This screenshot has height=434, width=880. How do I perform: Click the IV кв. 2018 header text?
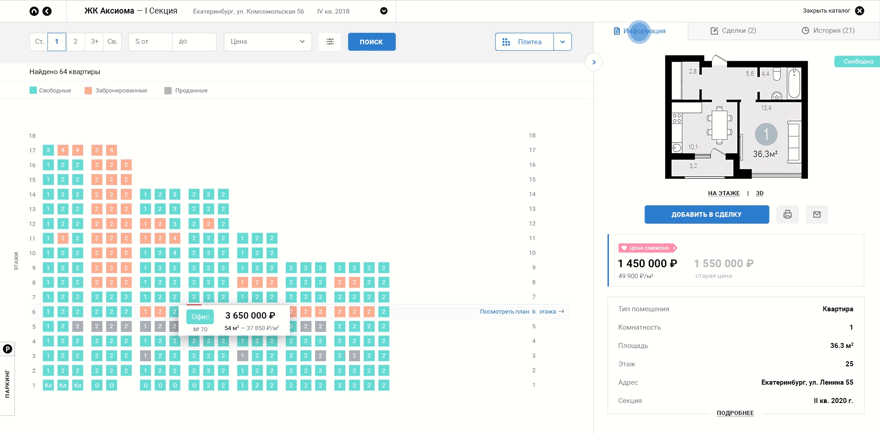(332, 11)
